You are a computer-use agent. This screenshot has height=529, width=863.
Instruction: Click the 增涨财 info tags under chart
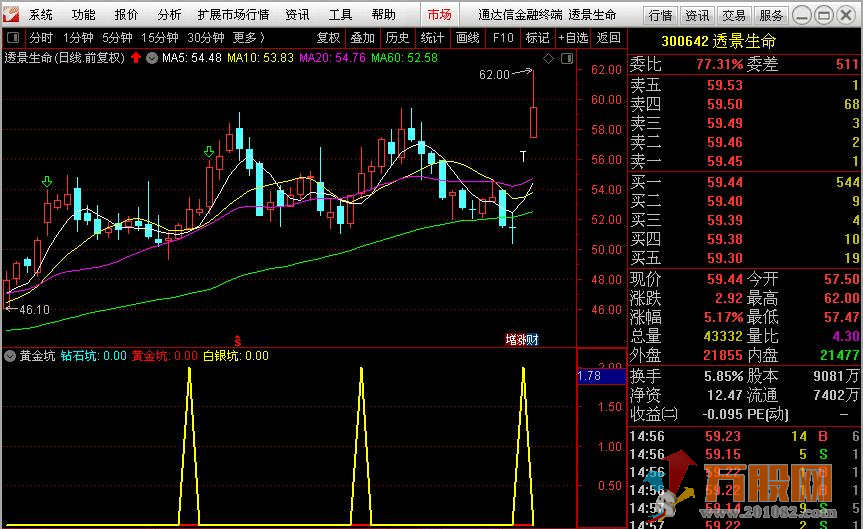pyautogui.click(x=523, y=340)
